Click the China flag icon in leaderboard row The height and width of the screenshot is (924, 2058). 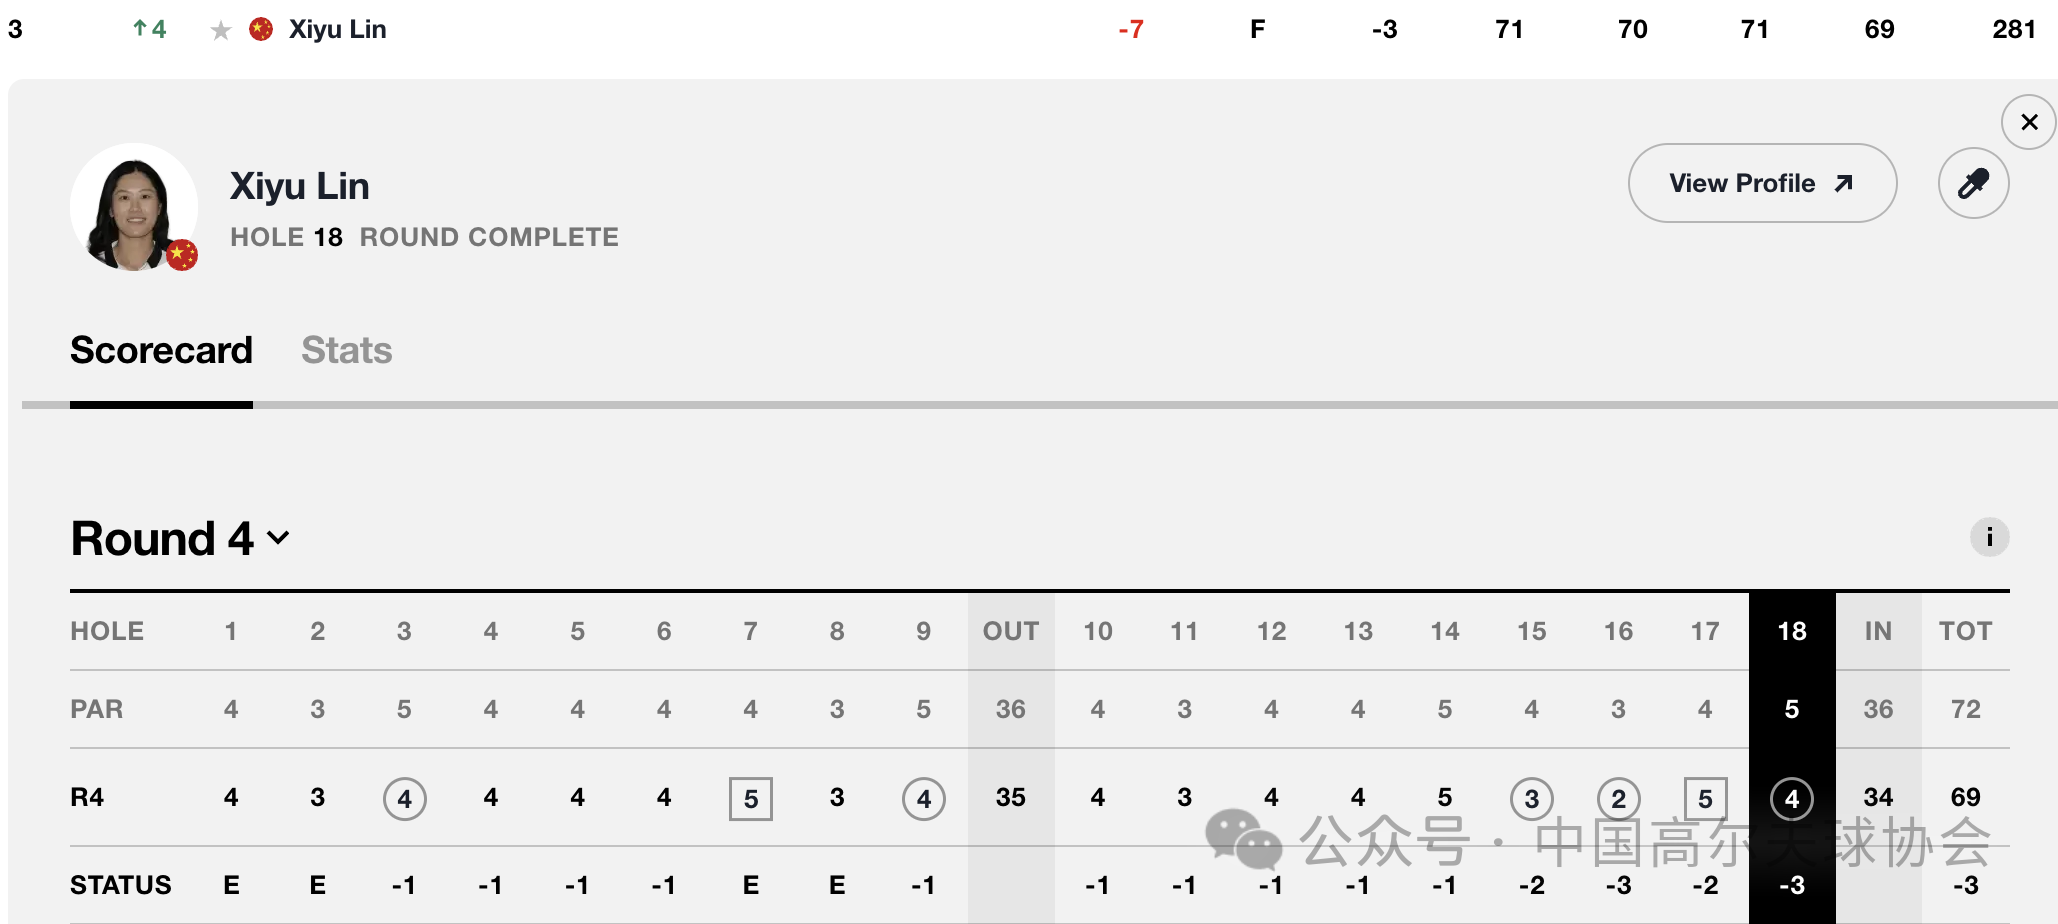(261, 29)
